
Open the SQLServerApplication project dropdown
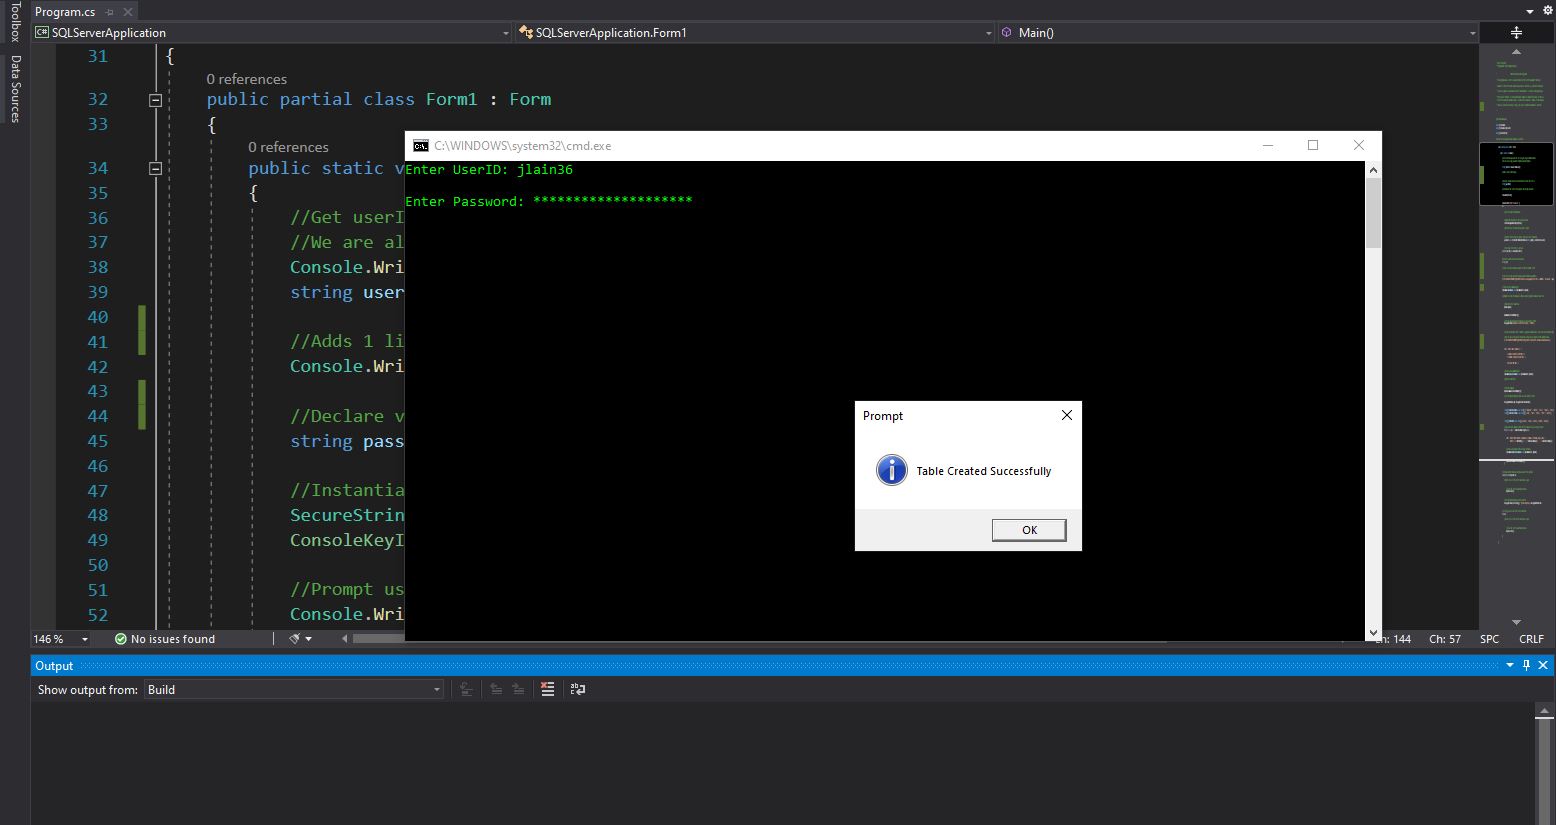[x=272, y=33]
